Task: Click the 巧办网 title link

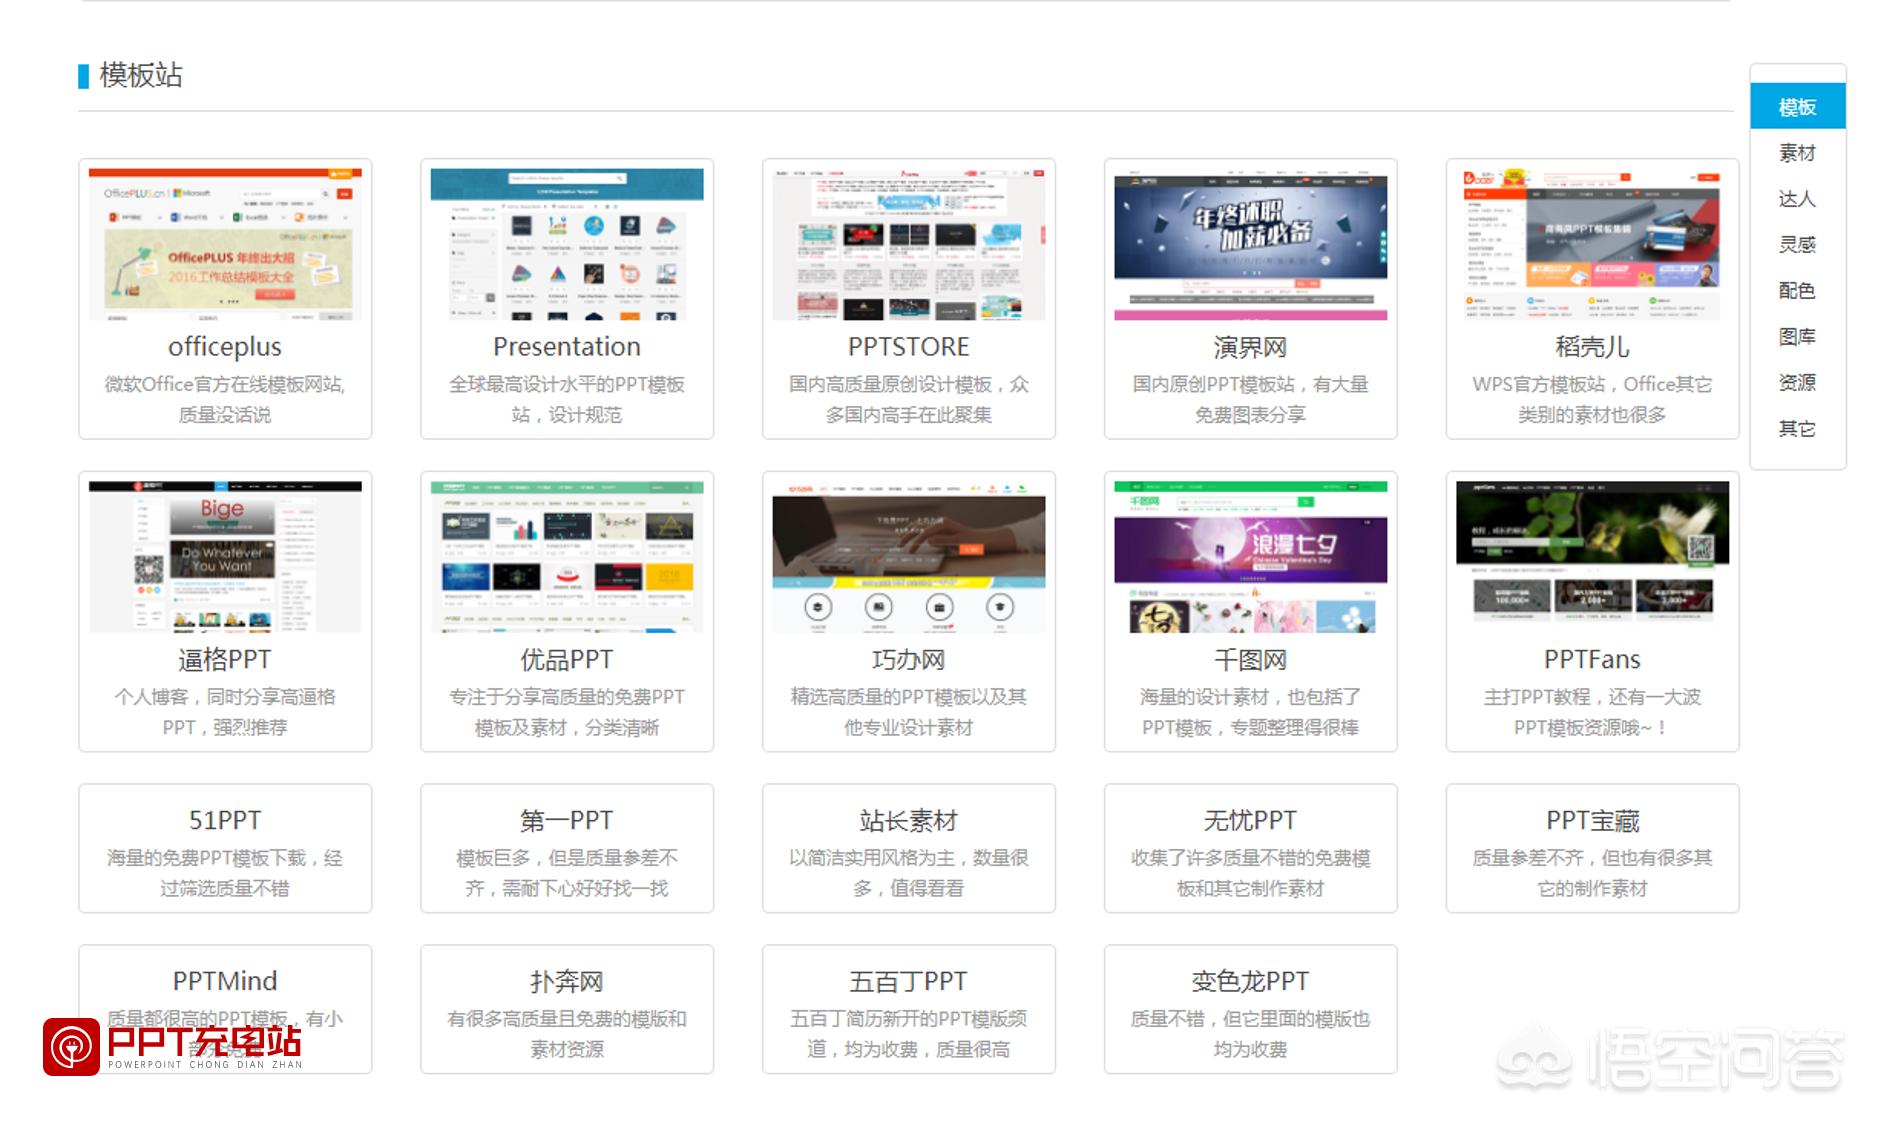Action: 909,660
